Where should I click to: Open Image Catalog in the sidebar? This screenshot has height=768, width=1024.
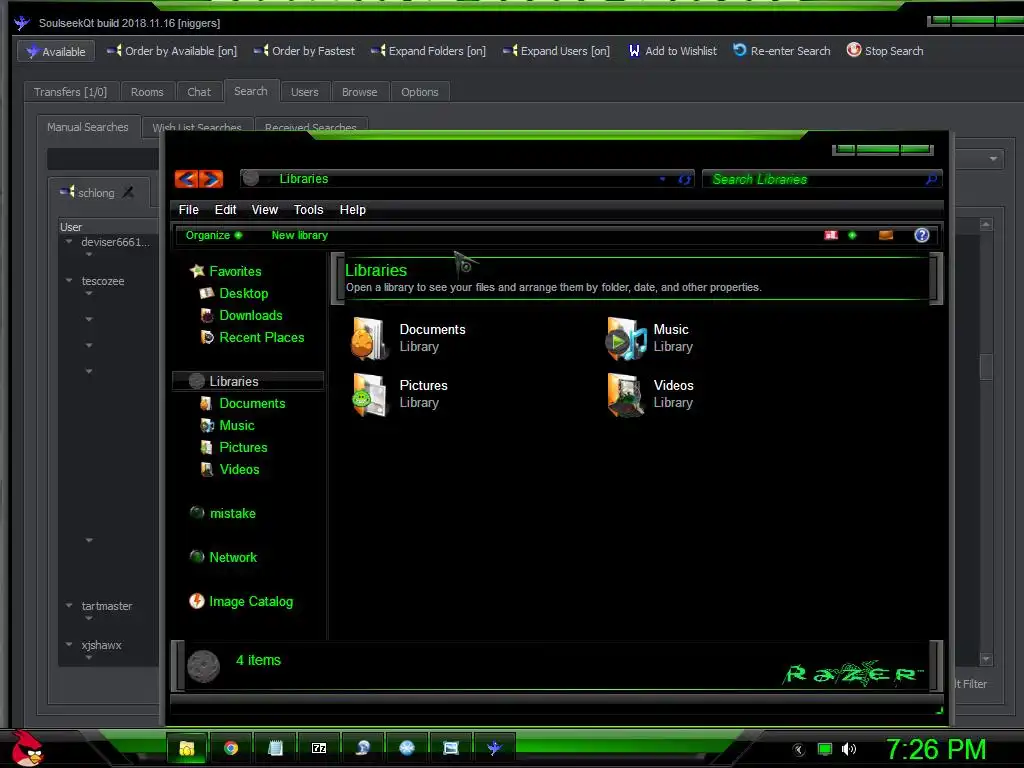pyautogui.click(x=251, y=601)
